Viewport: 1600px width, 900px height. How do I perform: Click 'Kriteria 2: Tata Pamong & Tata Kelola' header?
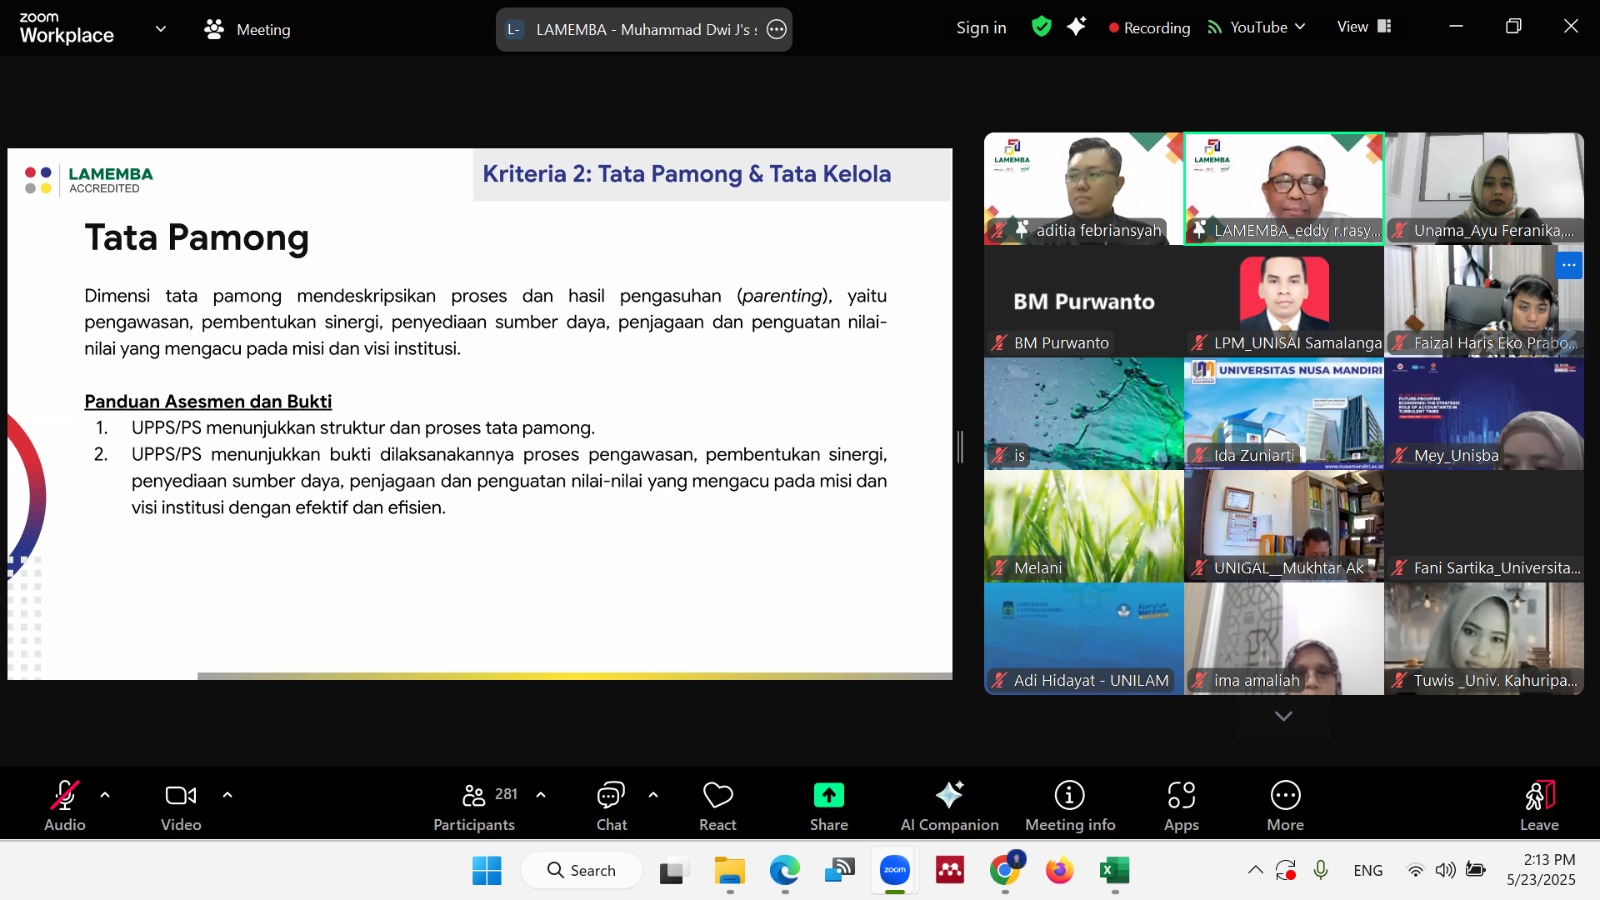[x=687, y=174]
